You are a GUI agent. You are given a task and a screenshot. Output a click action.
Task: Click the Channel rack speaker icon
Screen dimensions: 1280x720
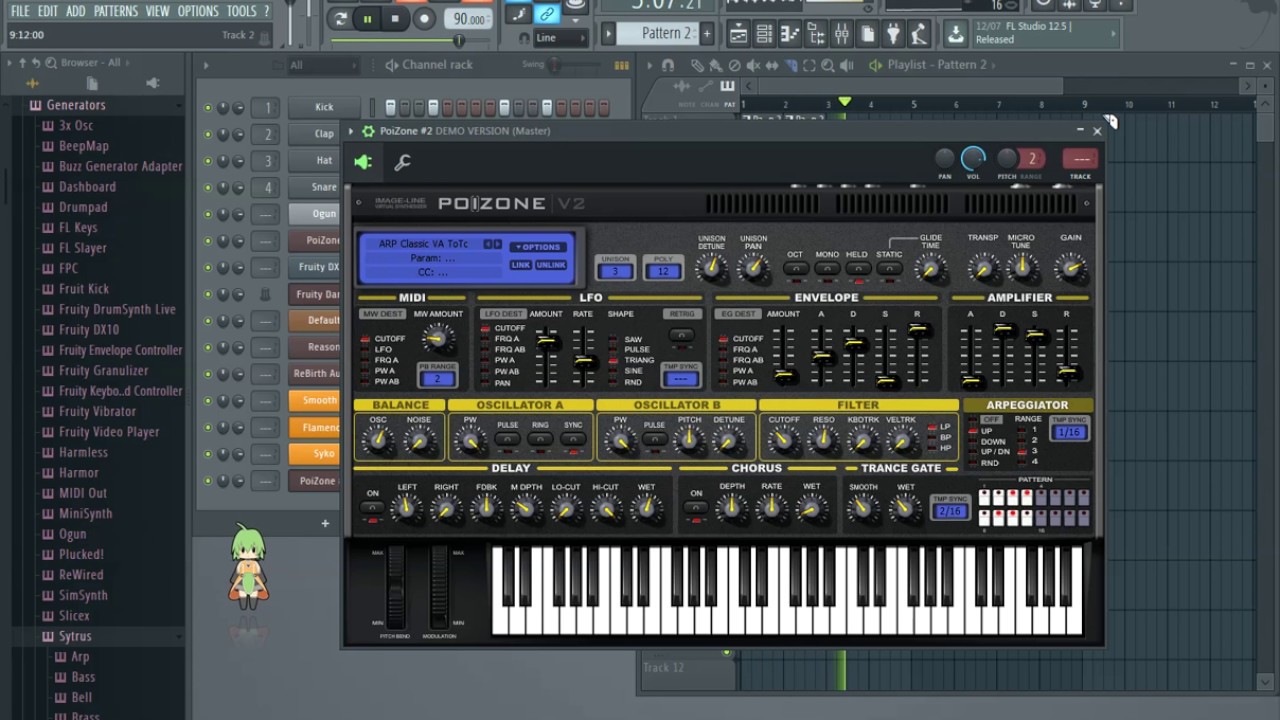[x=391, y=65]
